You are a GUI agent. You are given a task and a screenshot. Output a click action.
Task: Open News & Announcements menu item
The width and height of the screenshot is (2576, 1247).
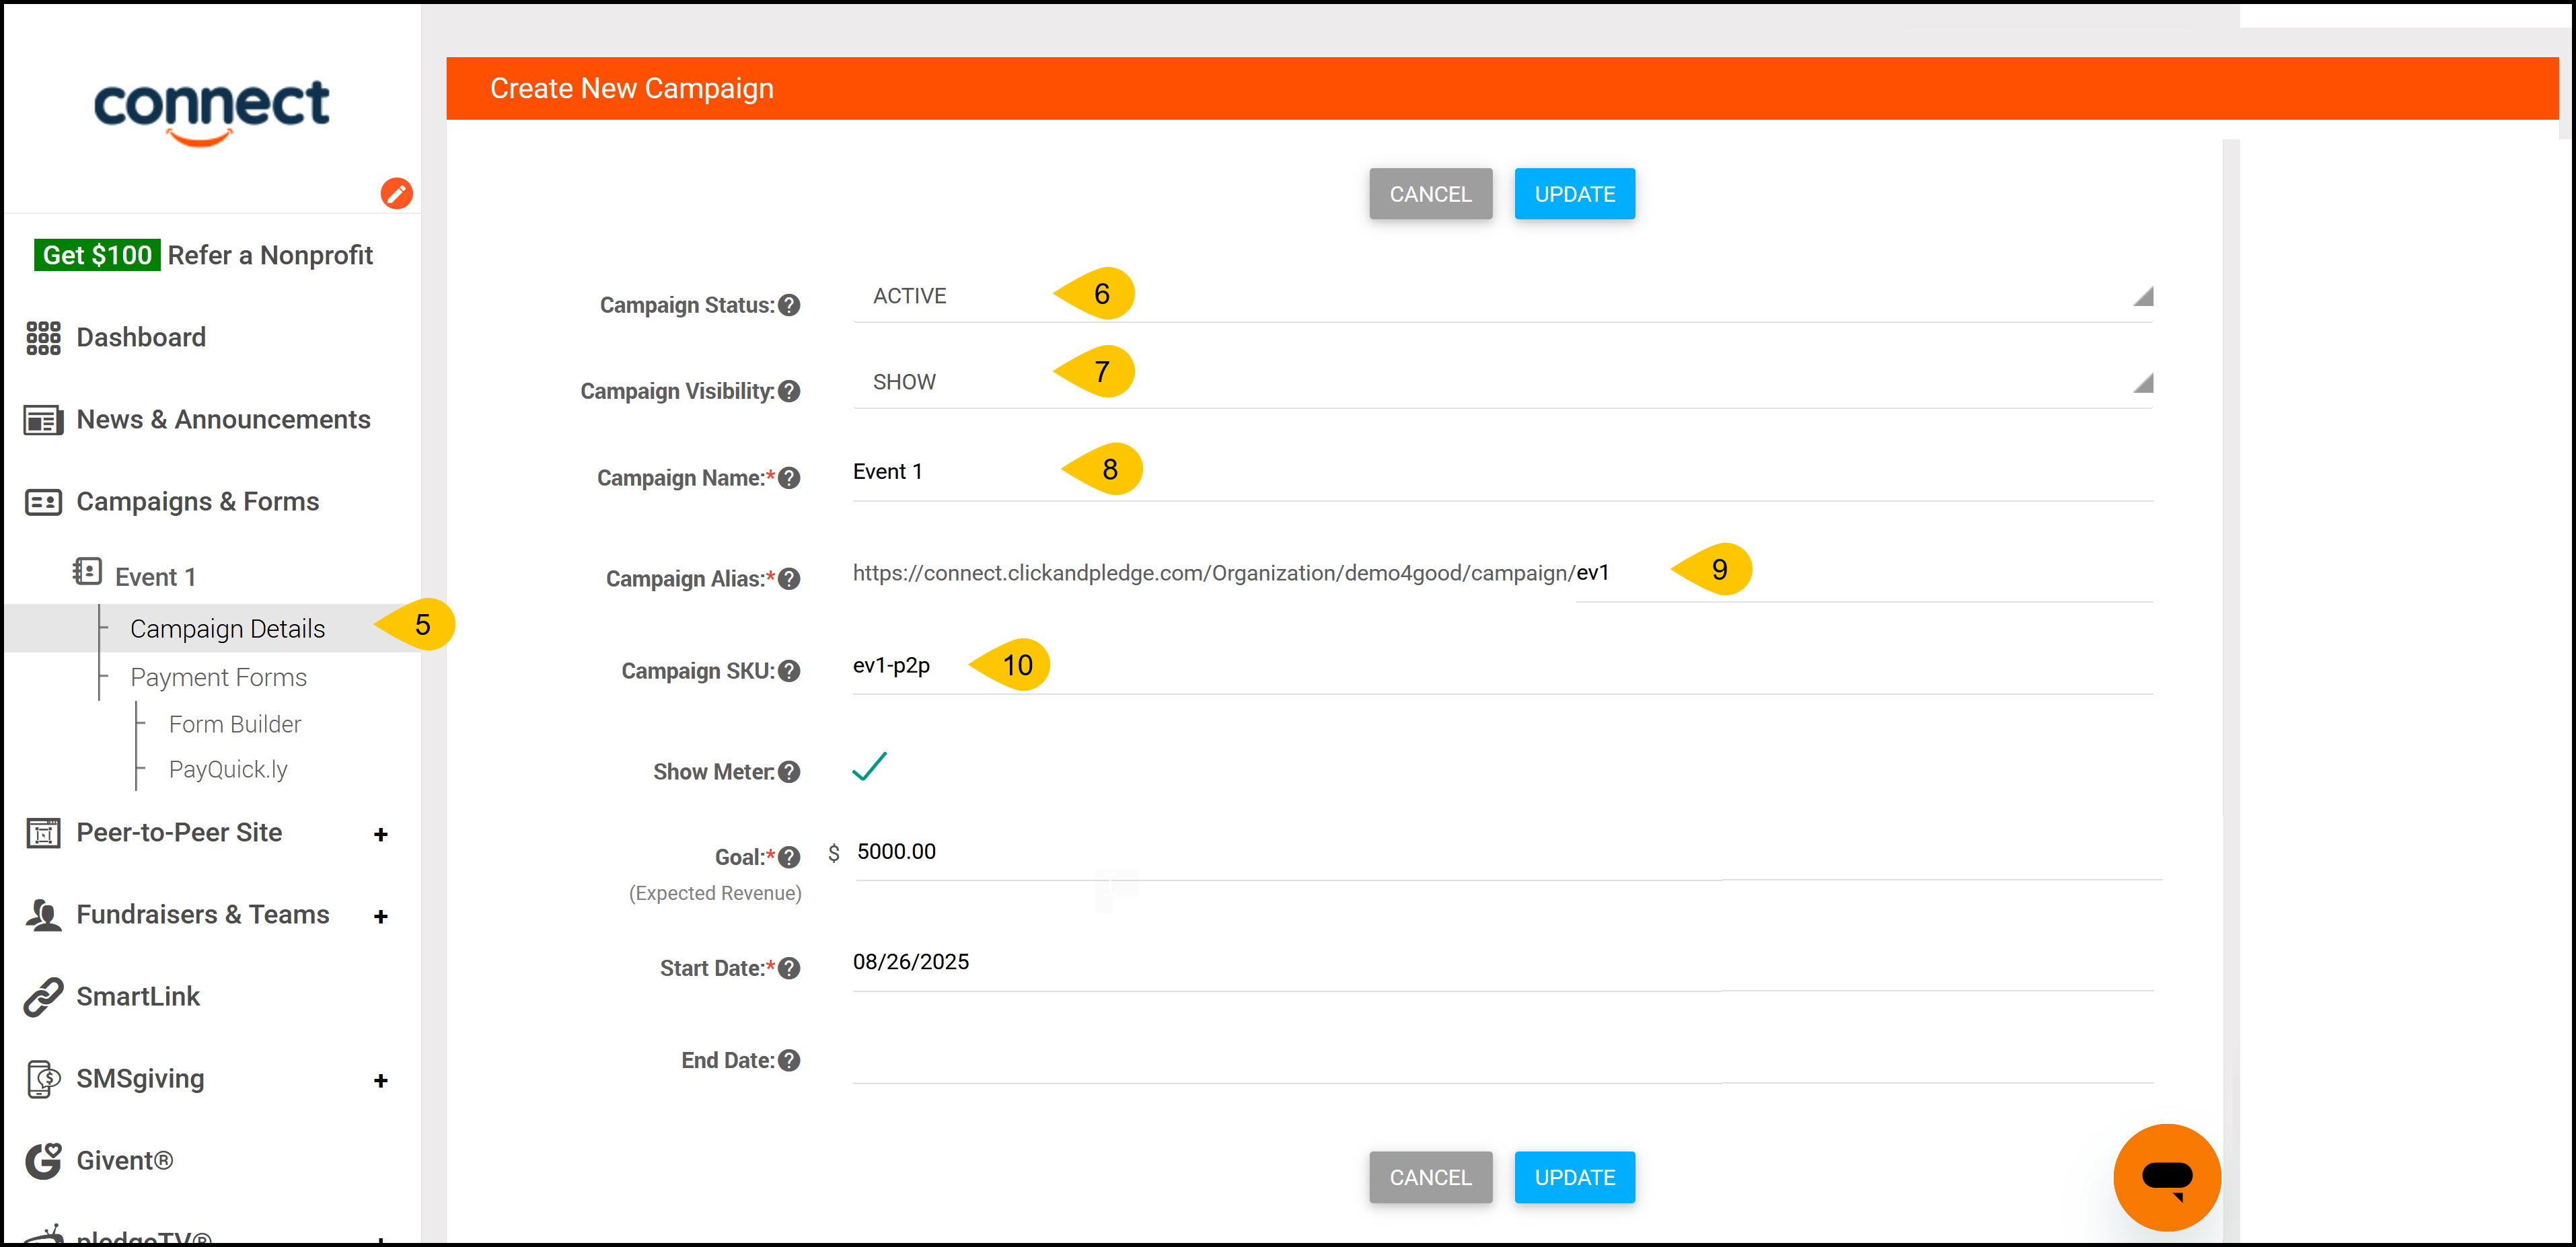223,420
